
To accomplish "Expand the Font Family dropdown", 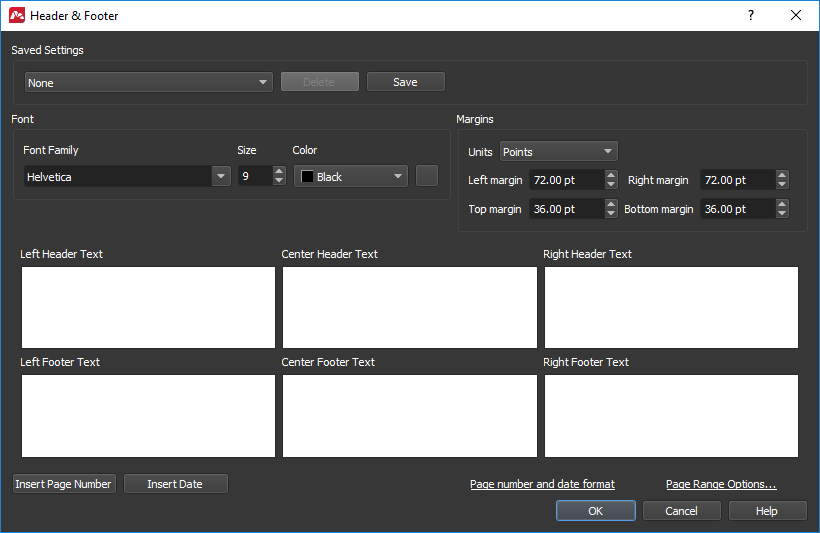I will point(221,177).
